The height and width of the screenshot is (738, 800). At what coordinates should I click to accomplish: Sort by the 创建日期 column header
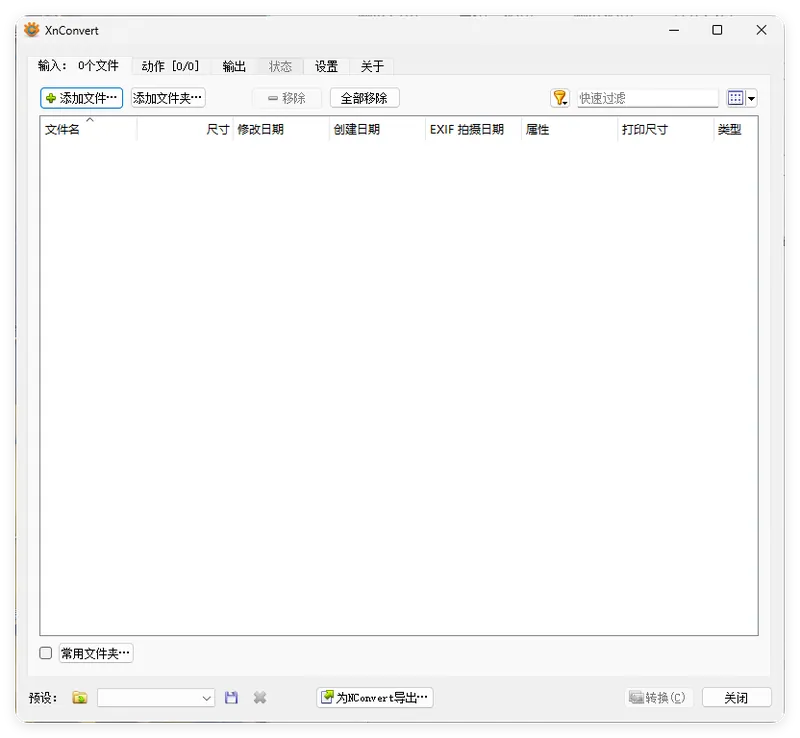[x=377, y=130]
